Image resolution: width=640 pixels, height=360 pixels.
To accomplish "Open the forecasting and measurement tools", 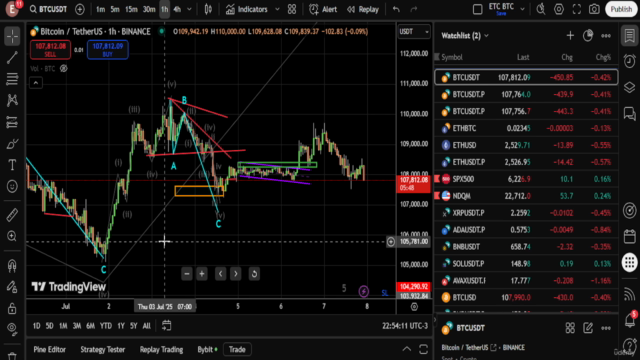I will (12, 122).
